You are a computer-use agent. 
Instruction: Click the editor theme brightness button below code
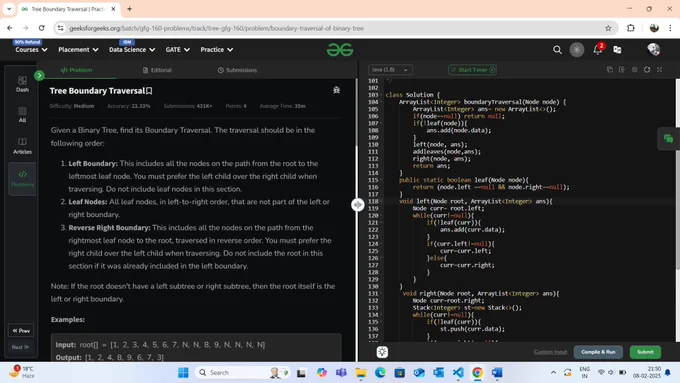click(382, 352)
